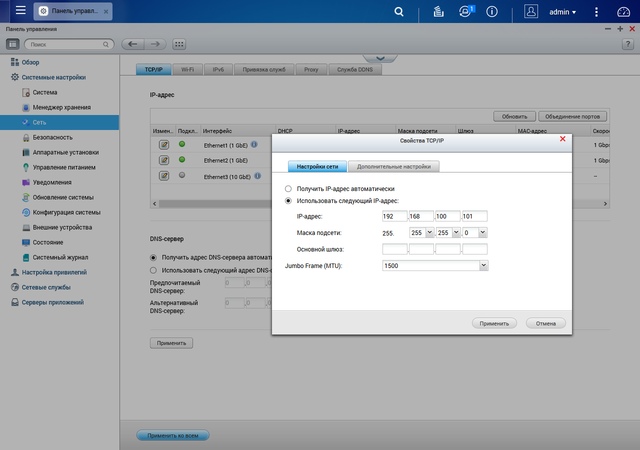Click the first IP-адрес octet field
Image resolution: width=640 pixels, height=450 pixels.
(x=395, y=216)
